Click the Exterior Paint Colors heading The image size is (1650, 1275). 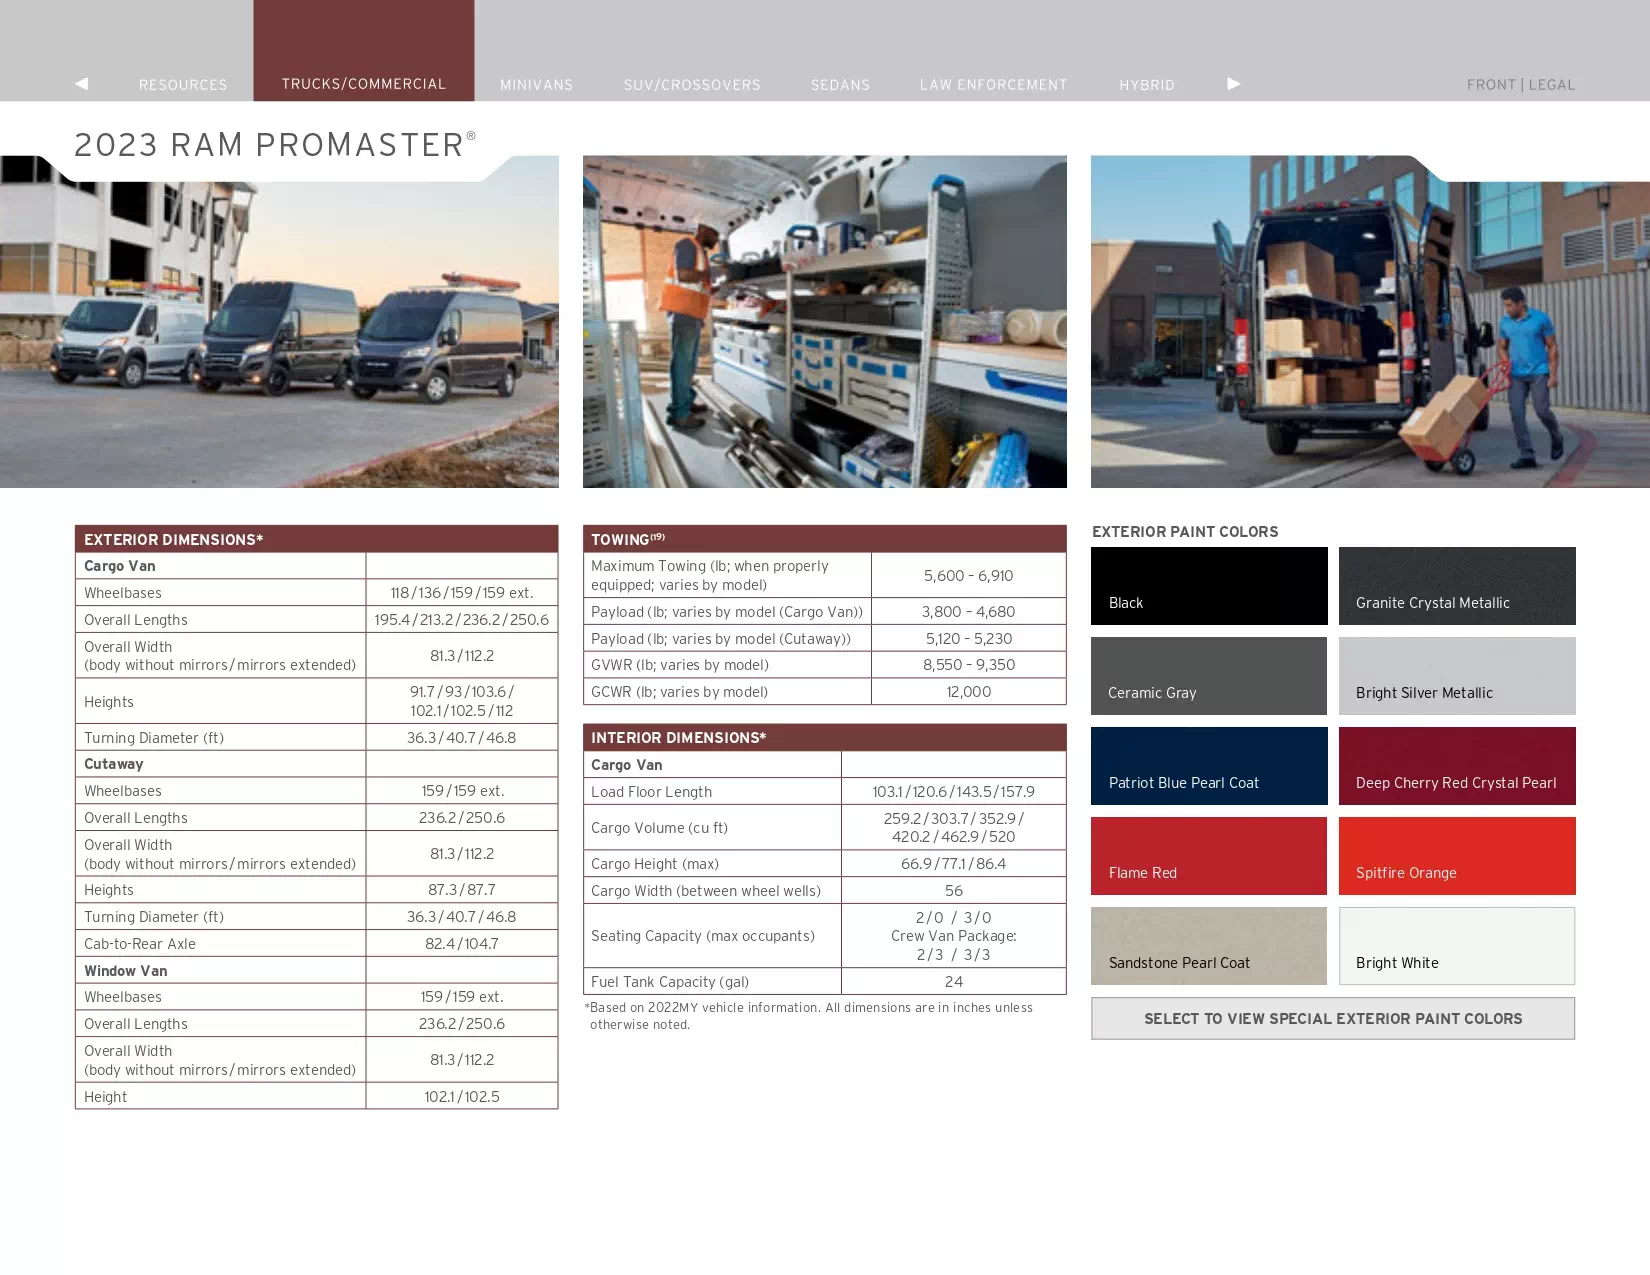(x=1185, y=532)
